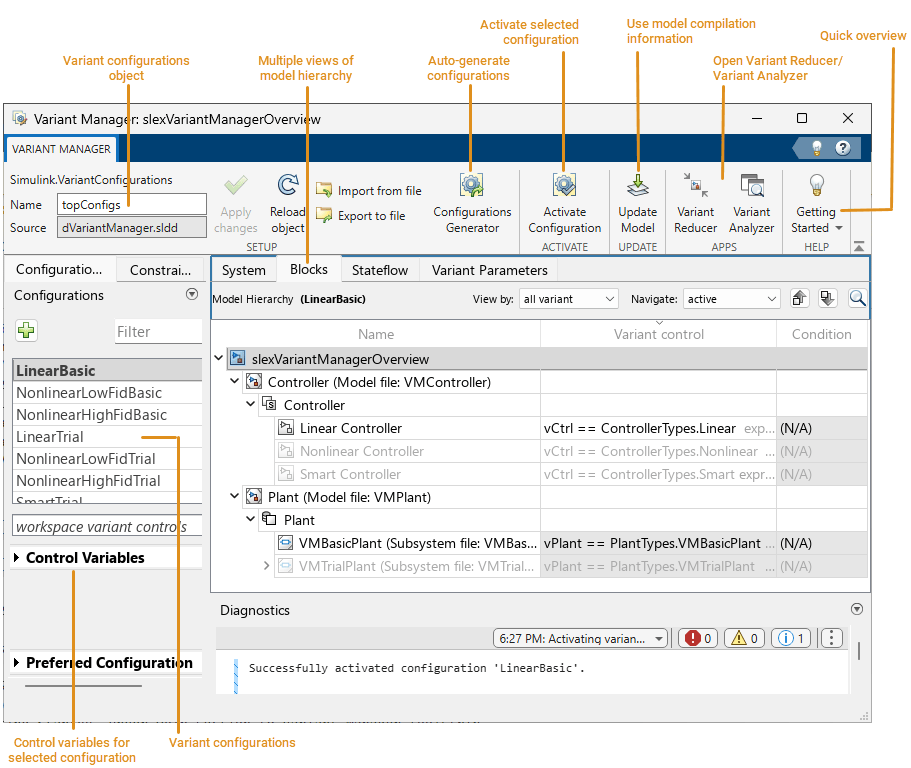This screenshot has height=768, width=911.
Task: Click Update Model icon
Action: pos(637,185)
